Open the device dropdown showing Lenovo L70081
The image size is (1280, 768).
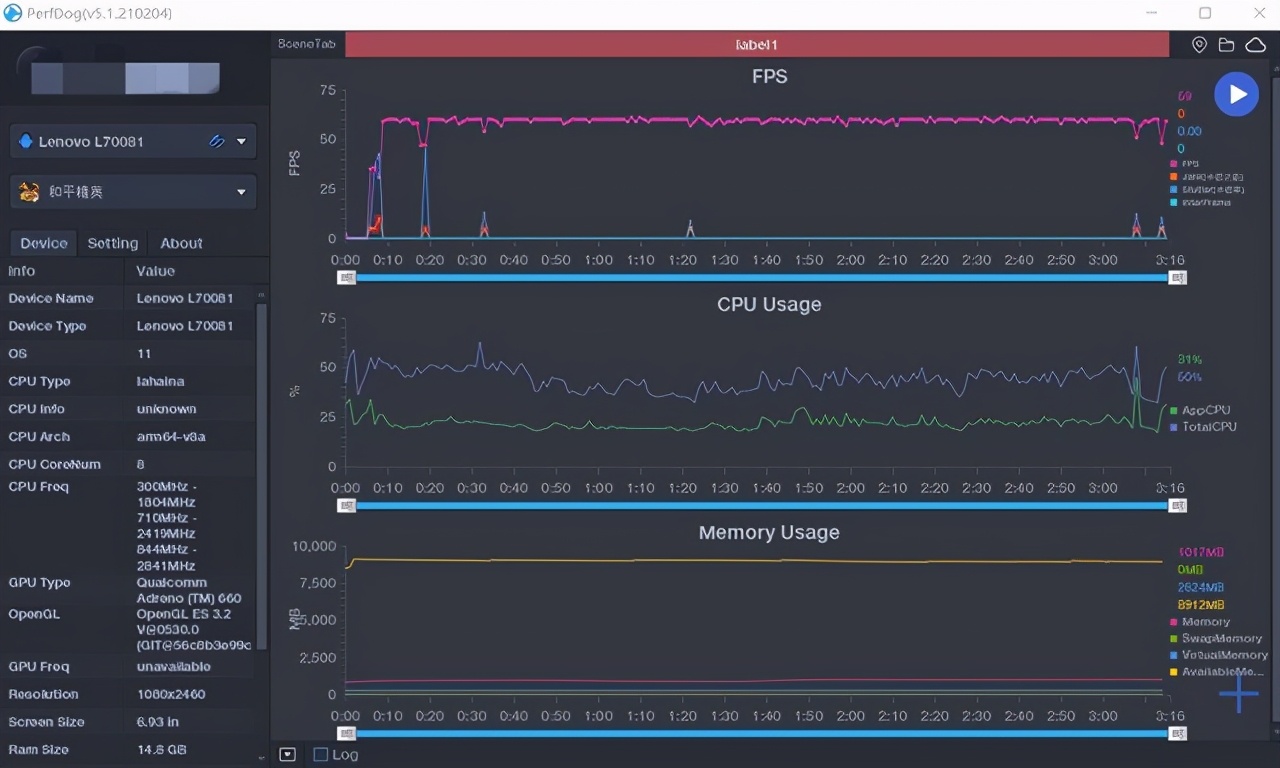coord(133,141)
